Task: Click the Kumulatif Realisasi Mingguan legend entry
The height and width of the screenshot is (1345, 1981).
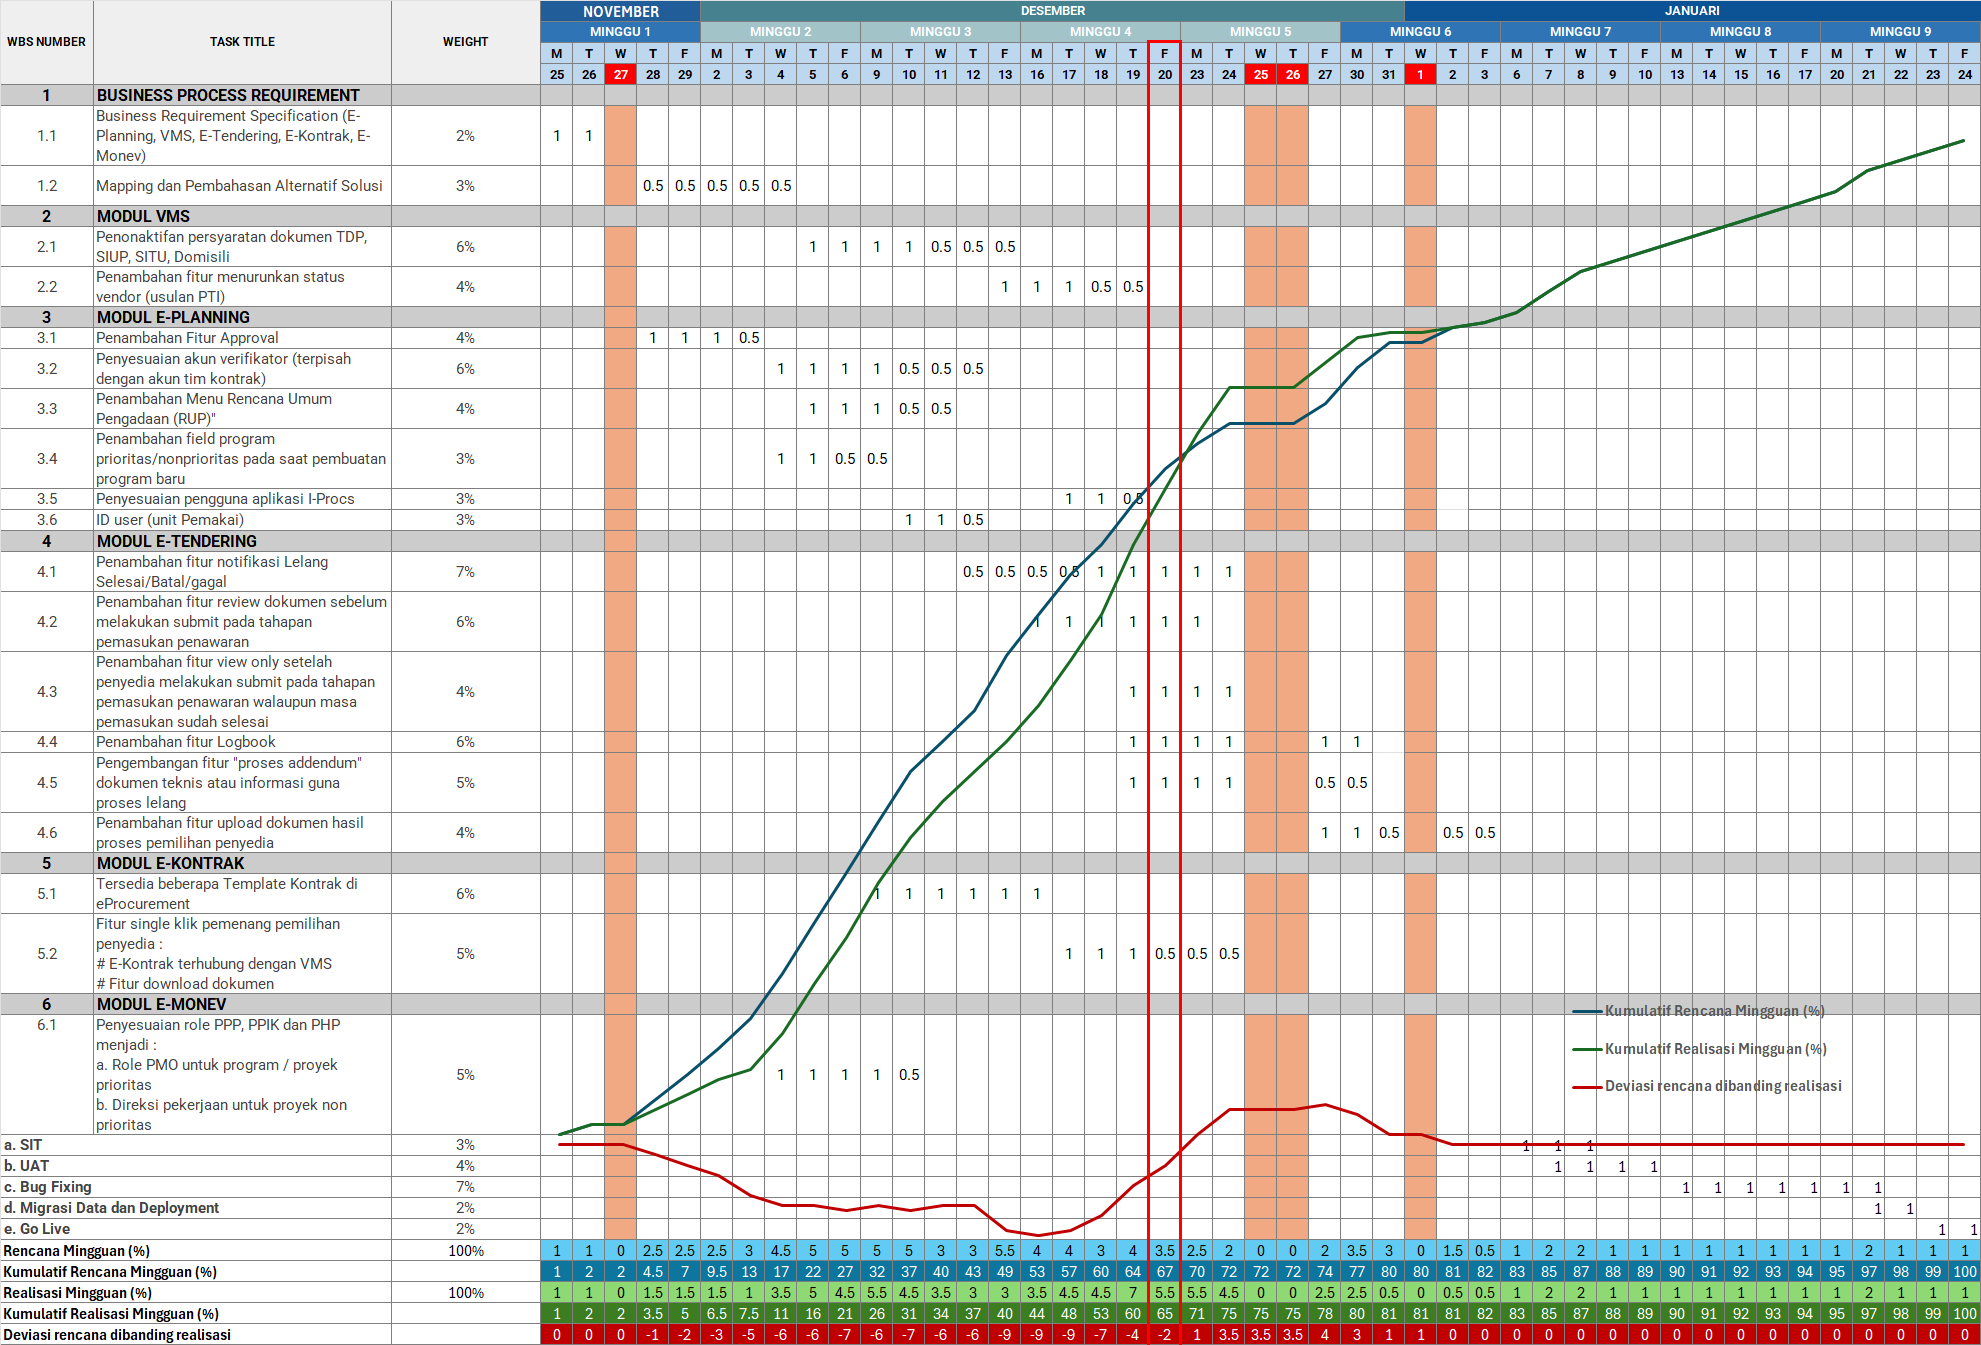Action: [1715, 1049]
